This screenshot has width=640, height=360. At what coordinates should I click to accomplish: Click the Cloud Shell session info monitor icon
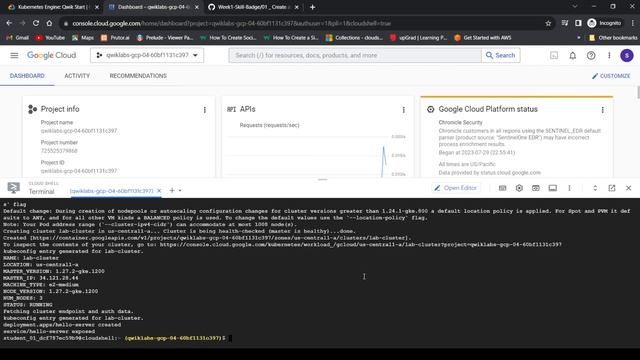coord(553,188)
